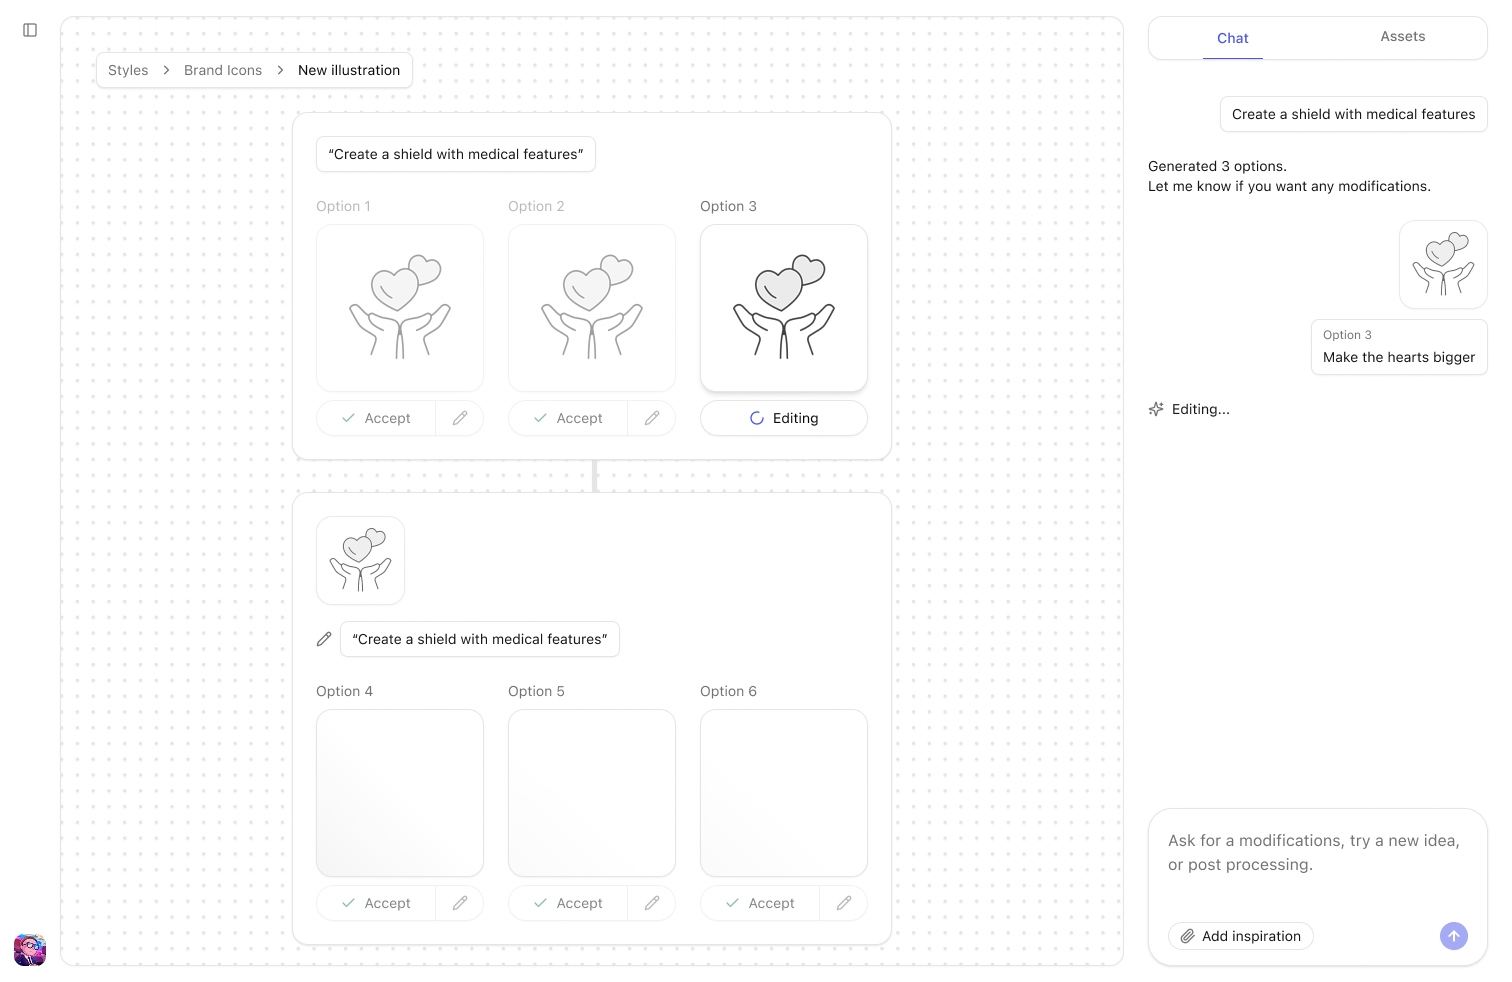Click the pencil edit icon for Option 5
Image resolution: width=1512 pixels, height=982 pixels.
point(652,903)
